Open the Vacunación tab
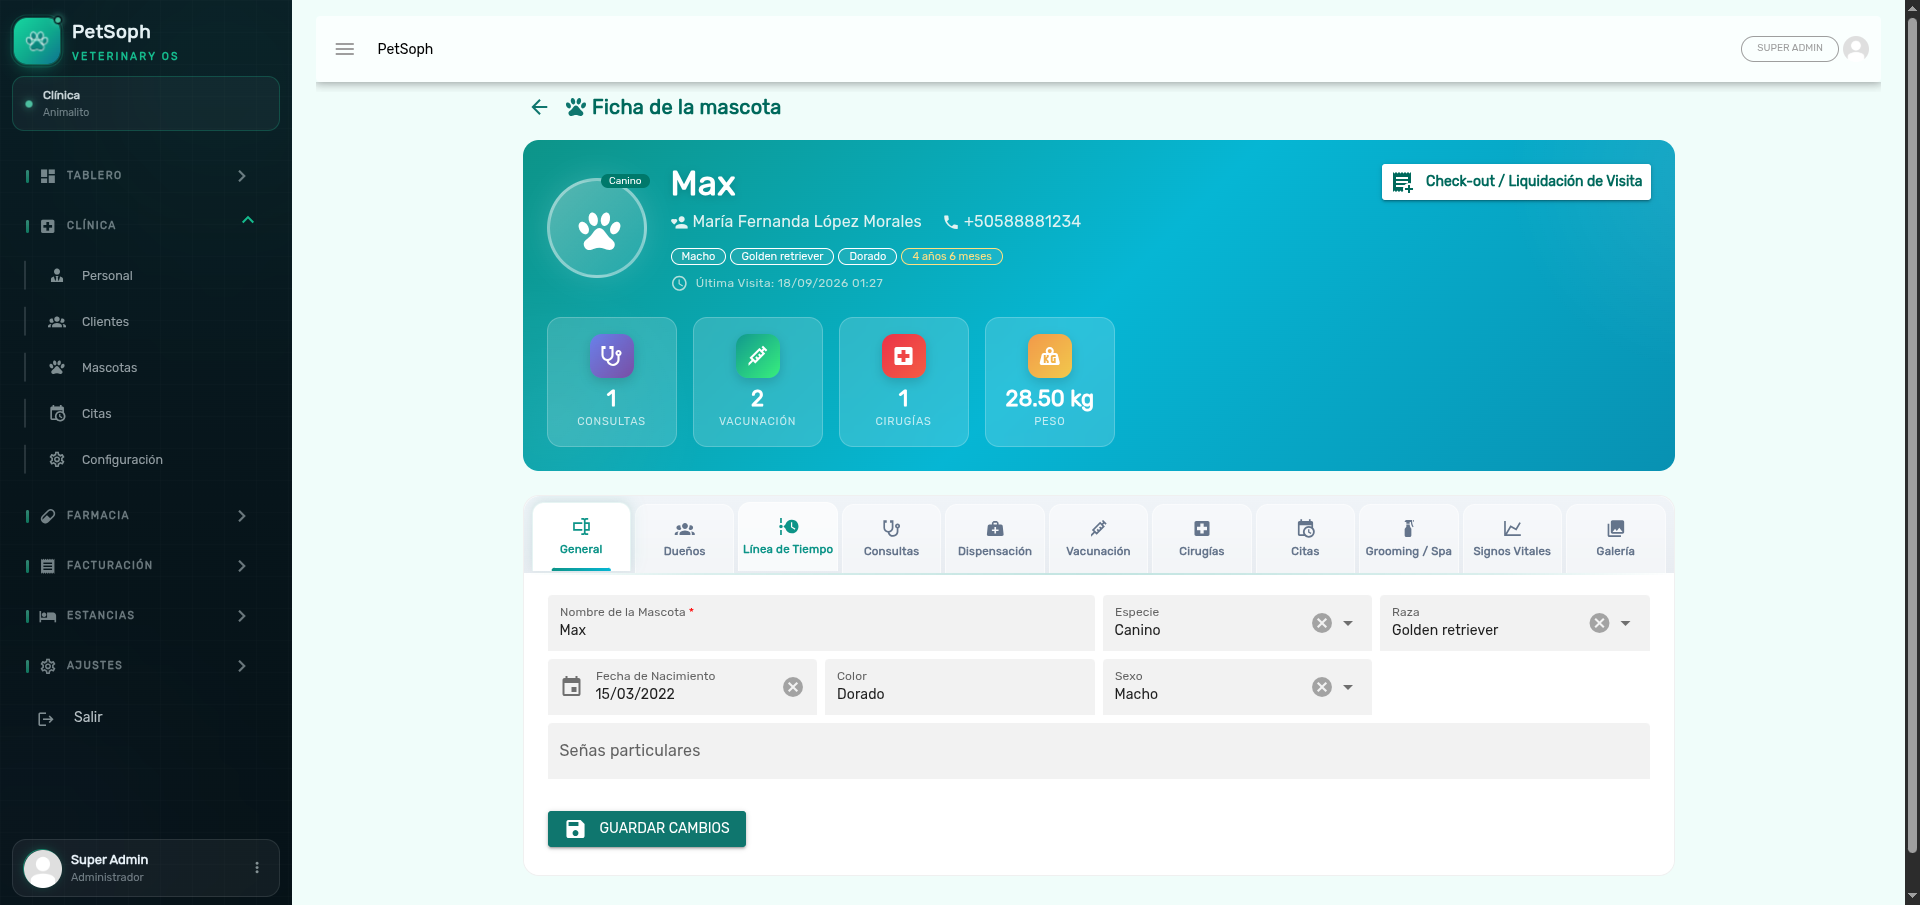 click(x=1098, y=539)
